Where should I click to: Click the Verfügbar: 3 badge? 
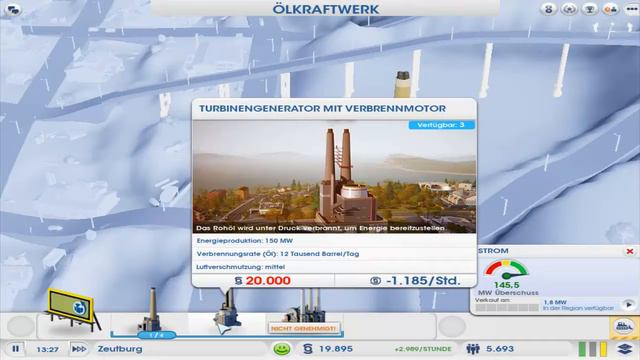(x=442, y=125)
